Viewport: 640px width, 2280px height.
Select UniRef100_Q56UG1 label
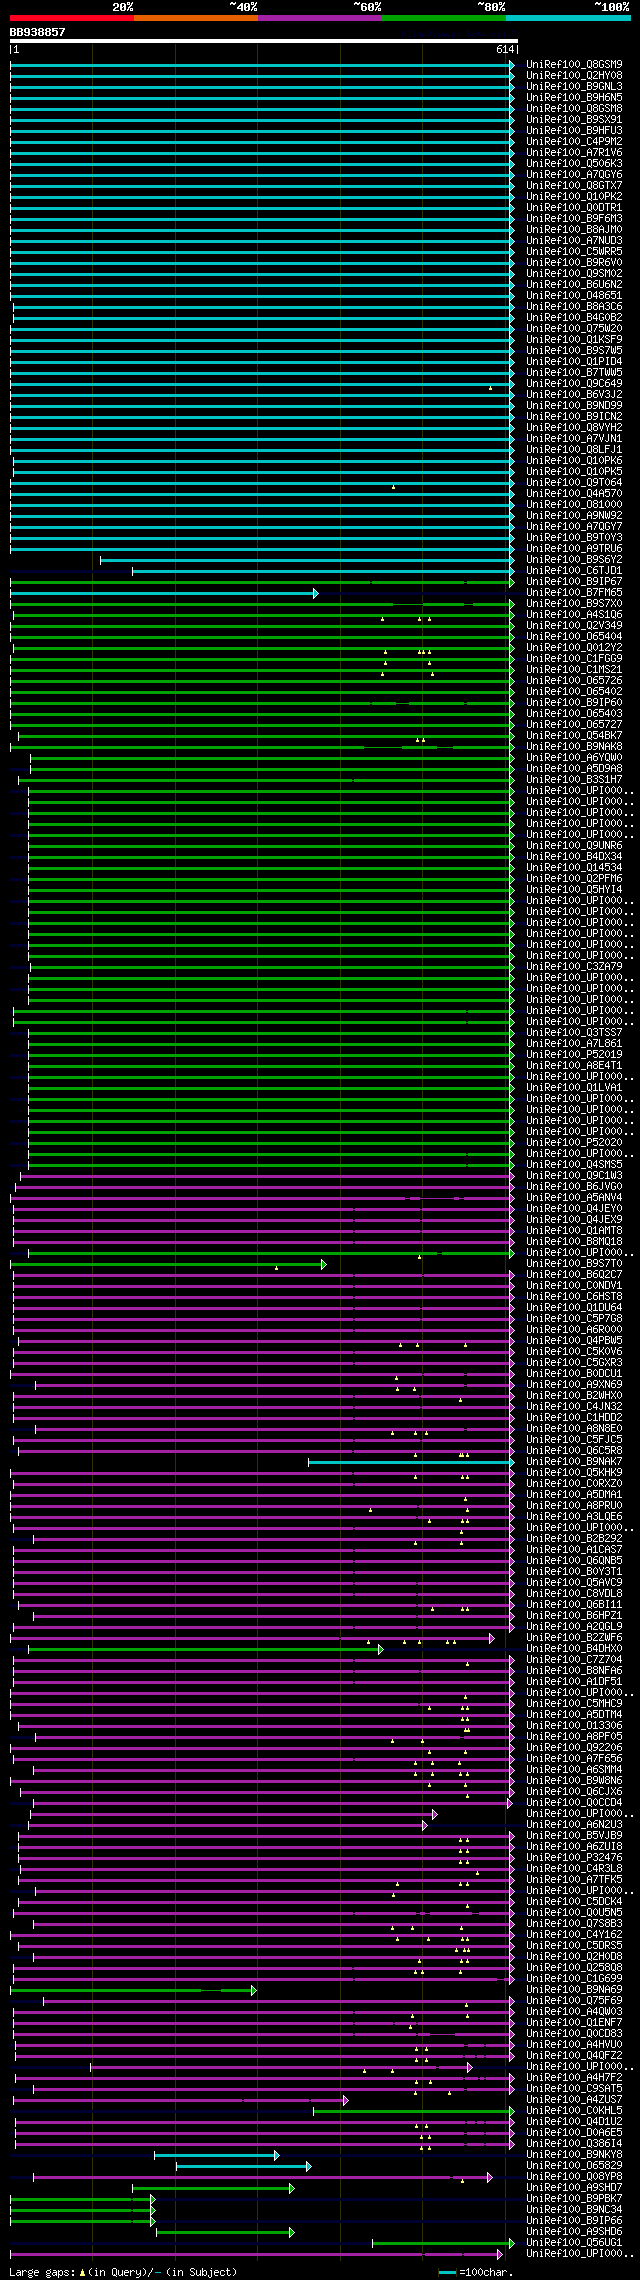(574, 2243)
